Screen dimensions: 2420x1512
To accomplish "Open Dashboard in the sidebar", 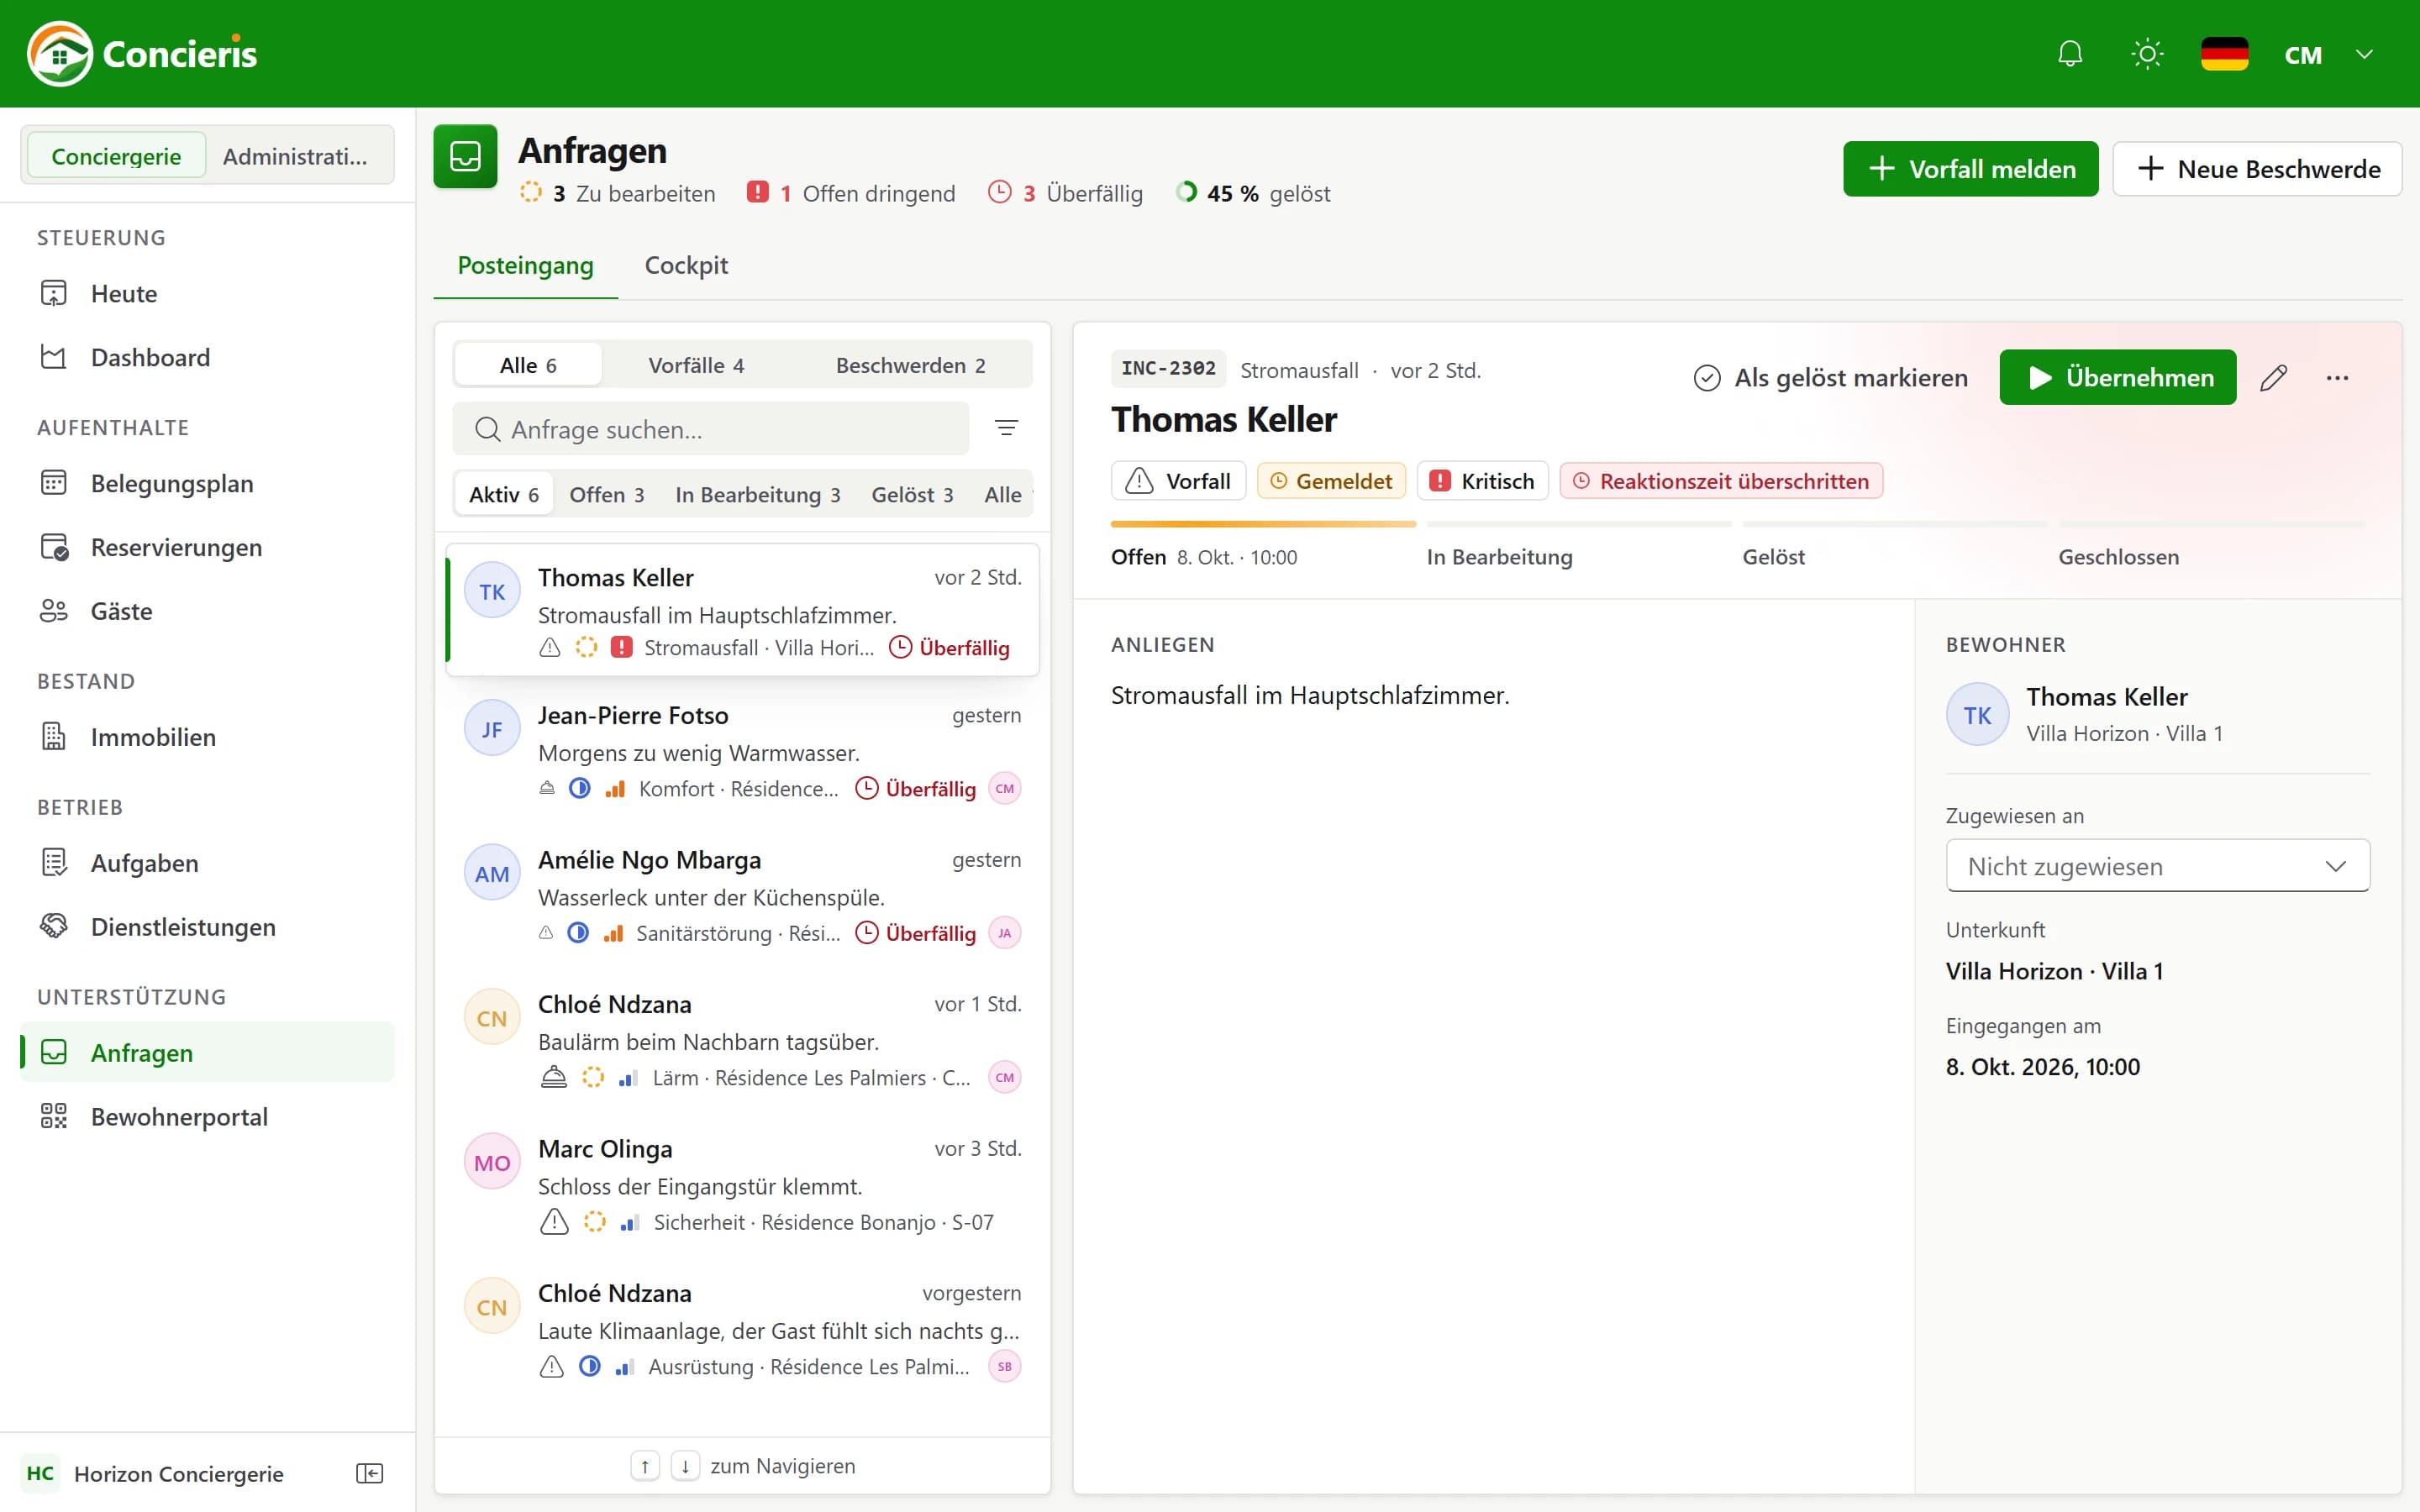I will 208,357.
